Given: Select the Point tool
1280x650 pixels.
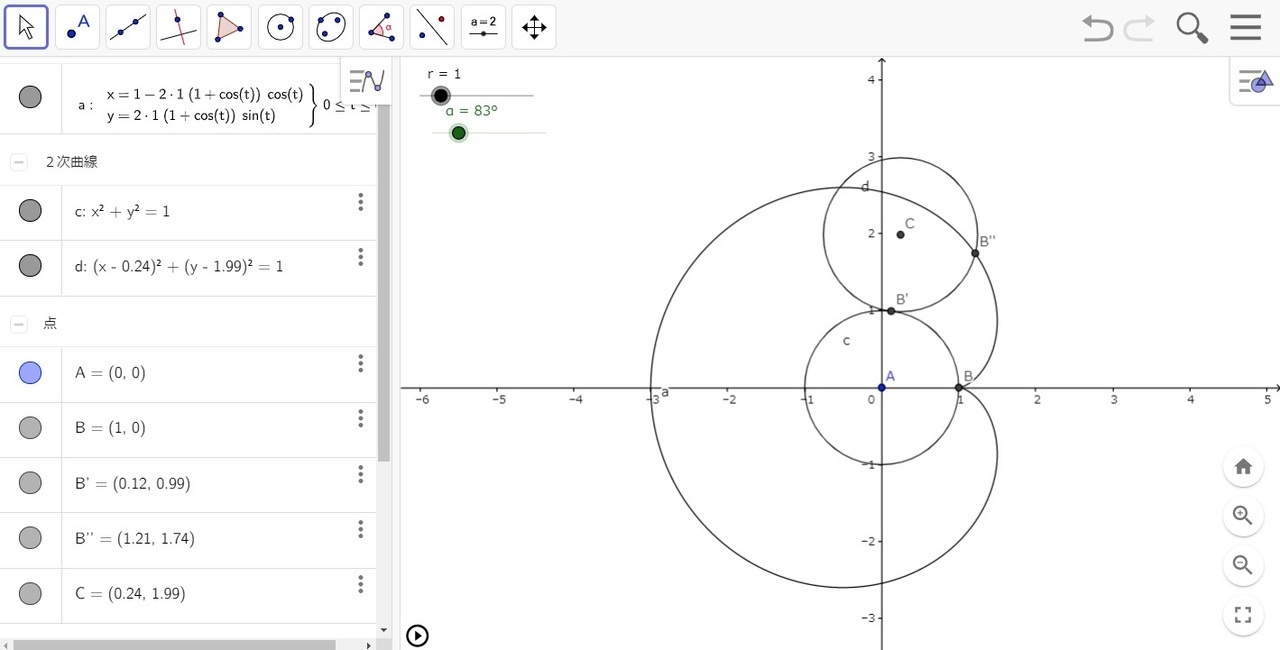Looking at the screenshot, I should tap(77, 27).
